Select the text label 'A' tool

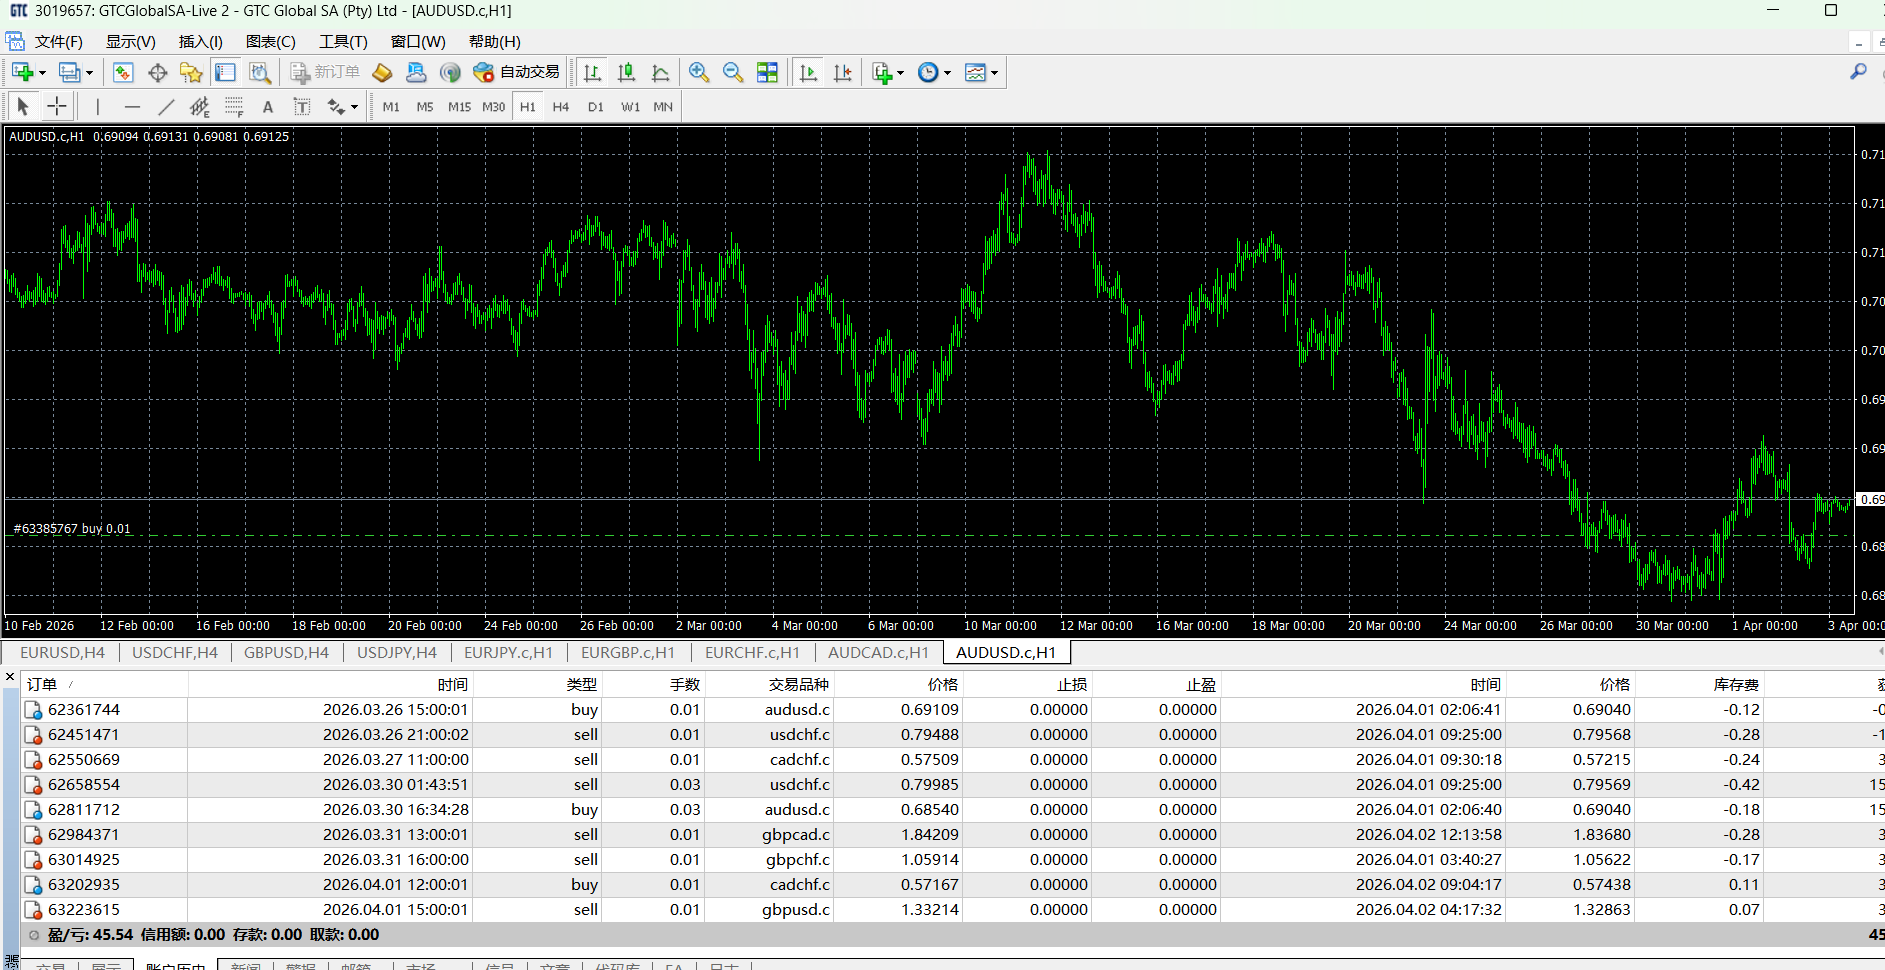click(x=267, y=107)
